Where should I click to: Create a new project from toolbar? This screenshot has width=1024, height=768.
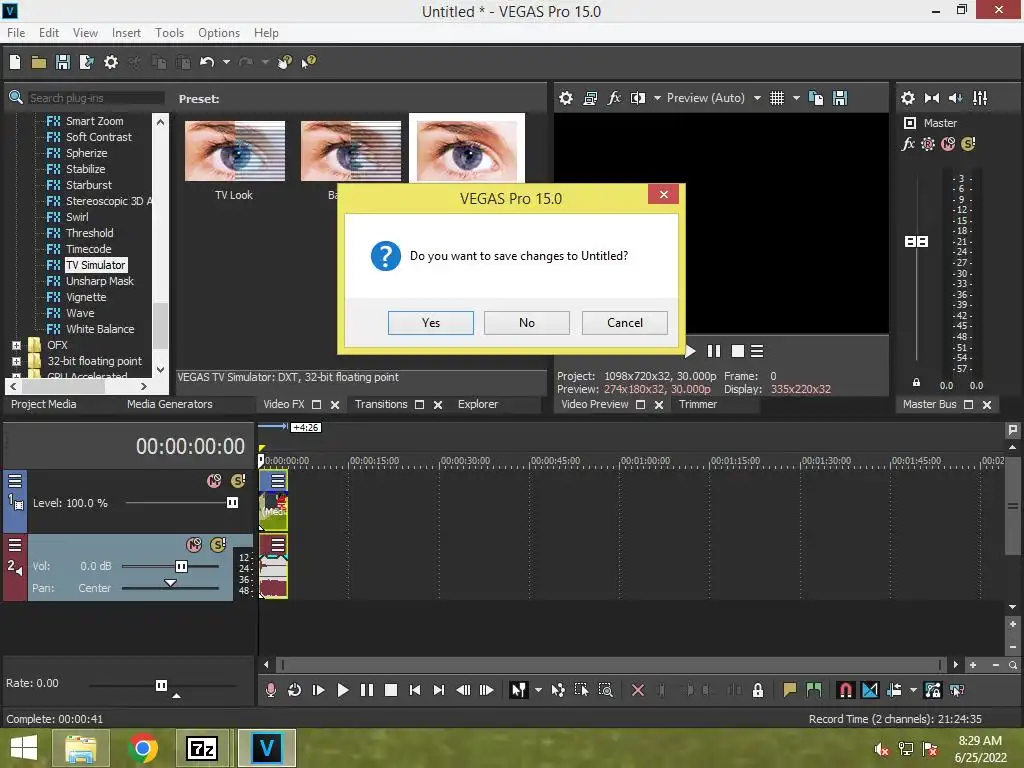point(15,62)
